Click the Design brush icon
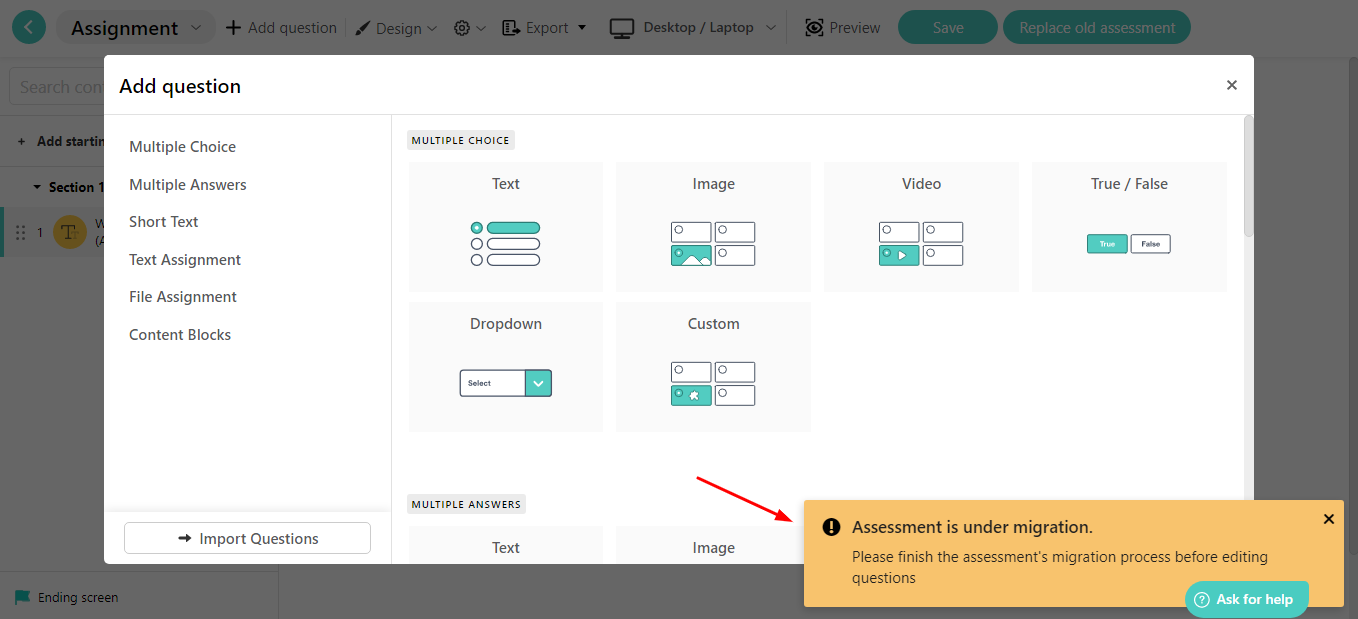Image resolution: width=1358 pixels, height=619 pixels. tap(363, 28)
